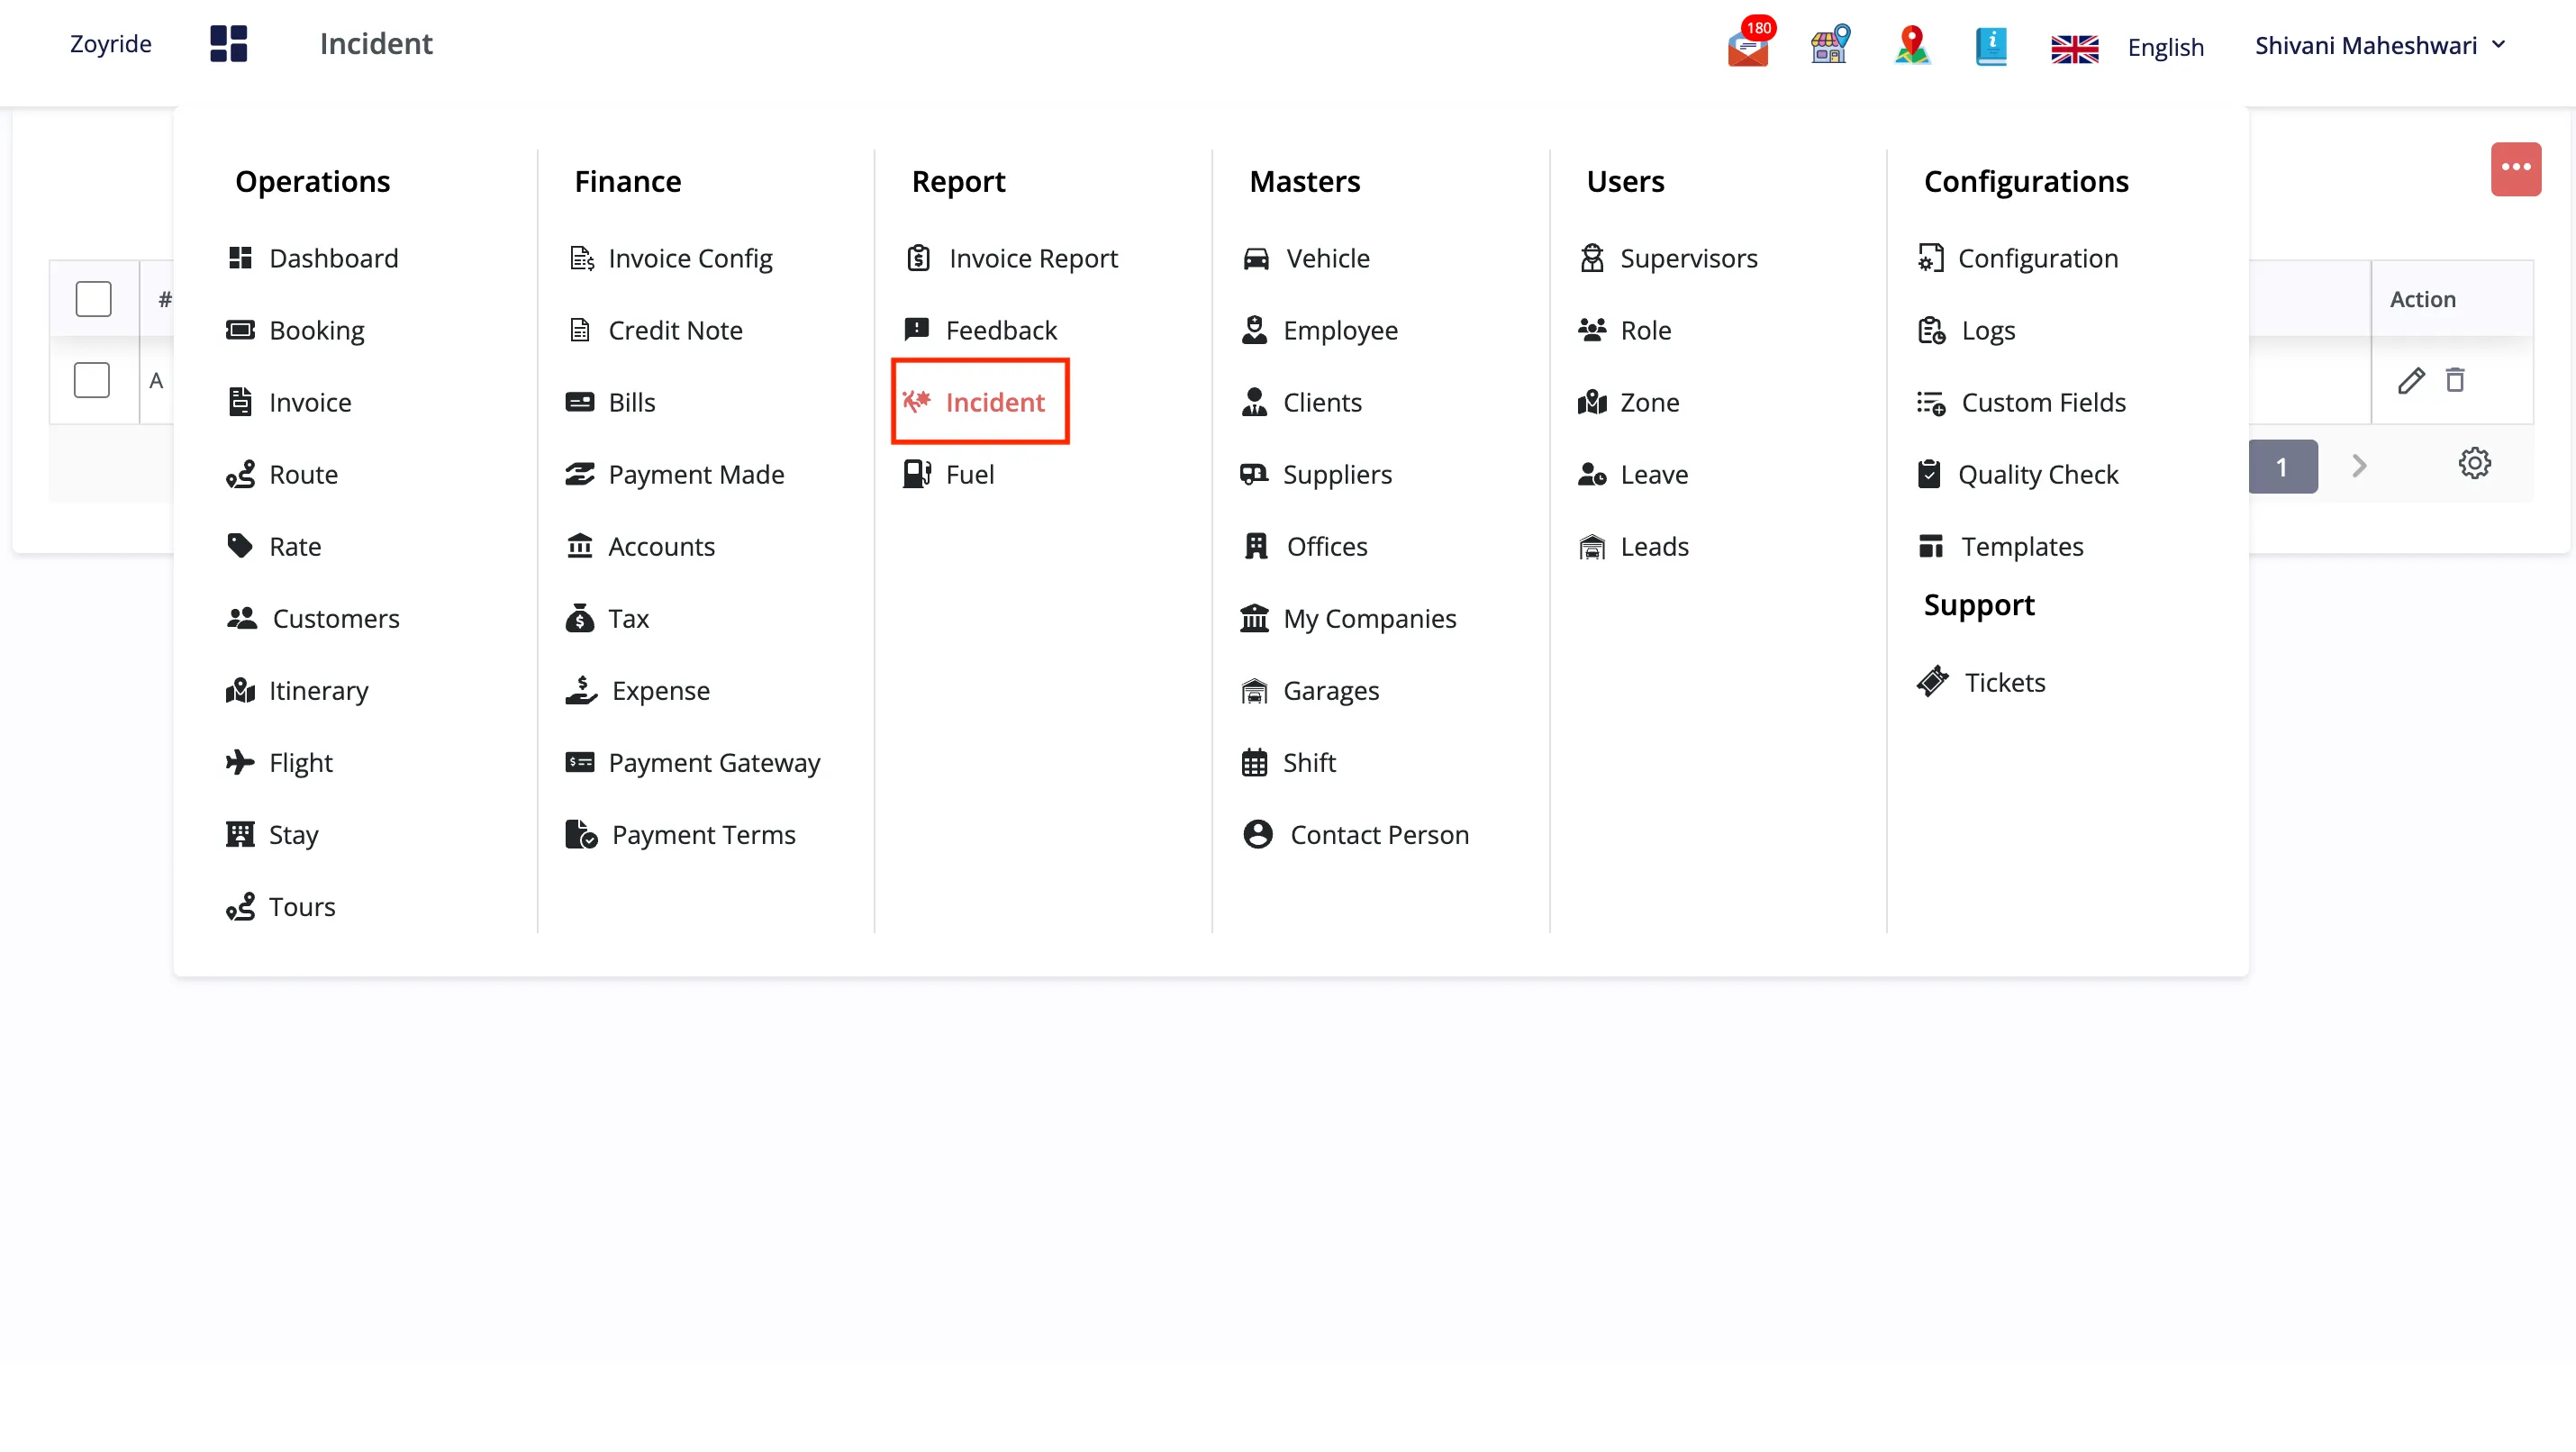
Task: Open the blue info guide book icon
Action: (1991, 45)
